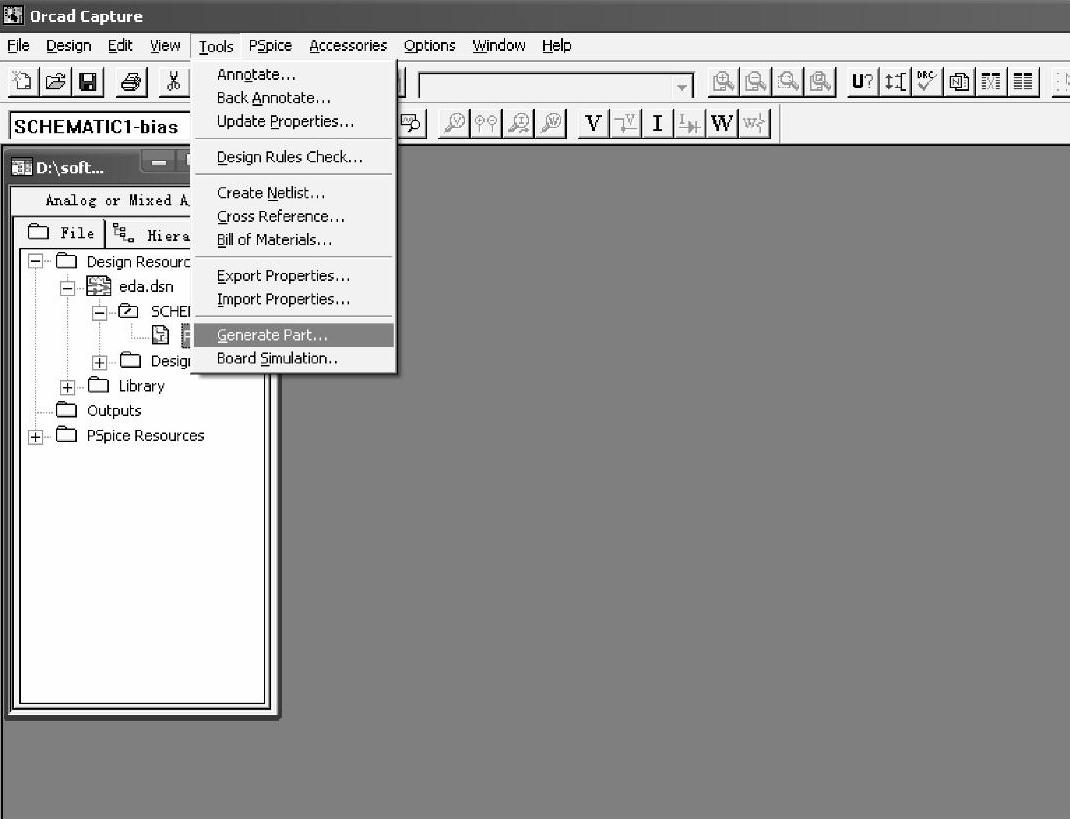
Task: Click the U? annotate toolbar icon
Action: (x=862, y=82)
